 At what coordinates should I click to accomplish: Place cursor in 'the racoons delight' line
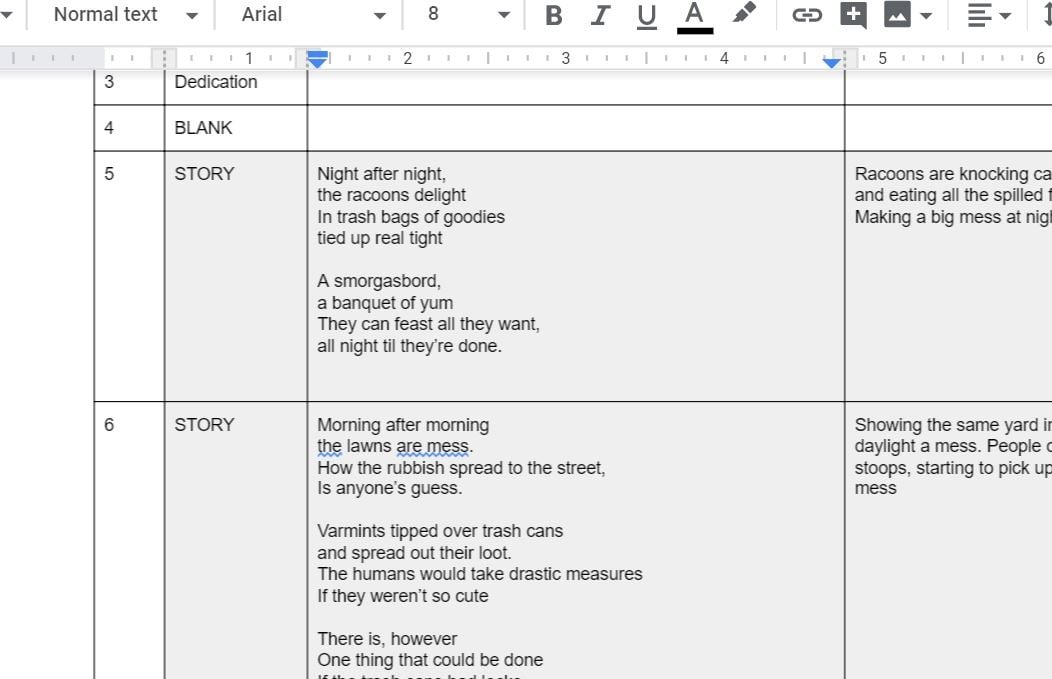click(391, 195)
